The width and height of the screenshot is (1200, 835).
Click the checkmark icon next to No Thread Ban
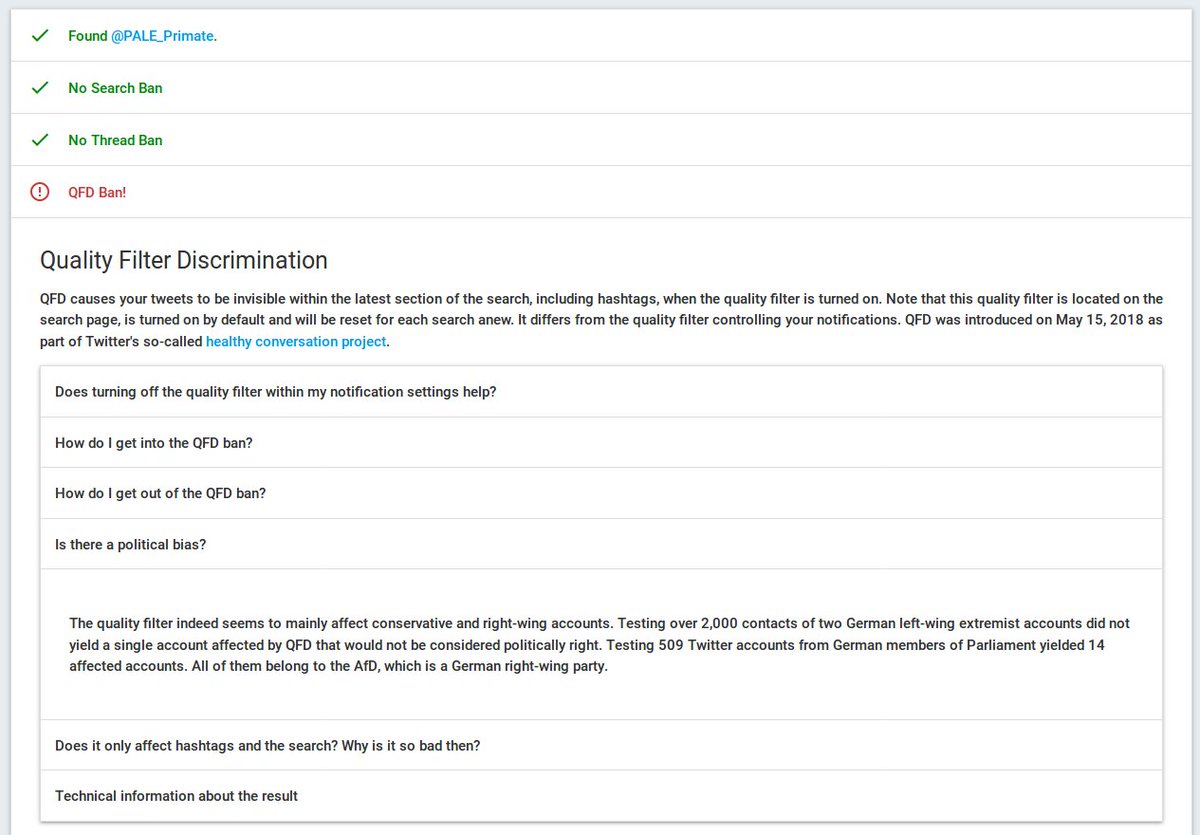click(40, 140)
